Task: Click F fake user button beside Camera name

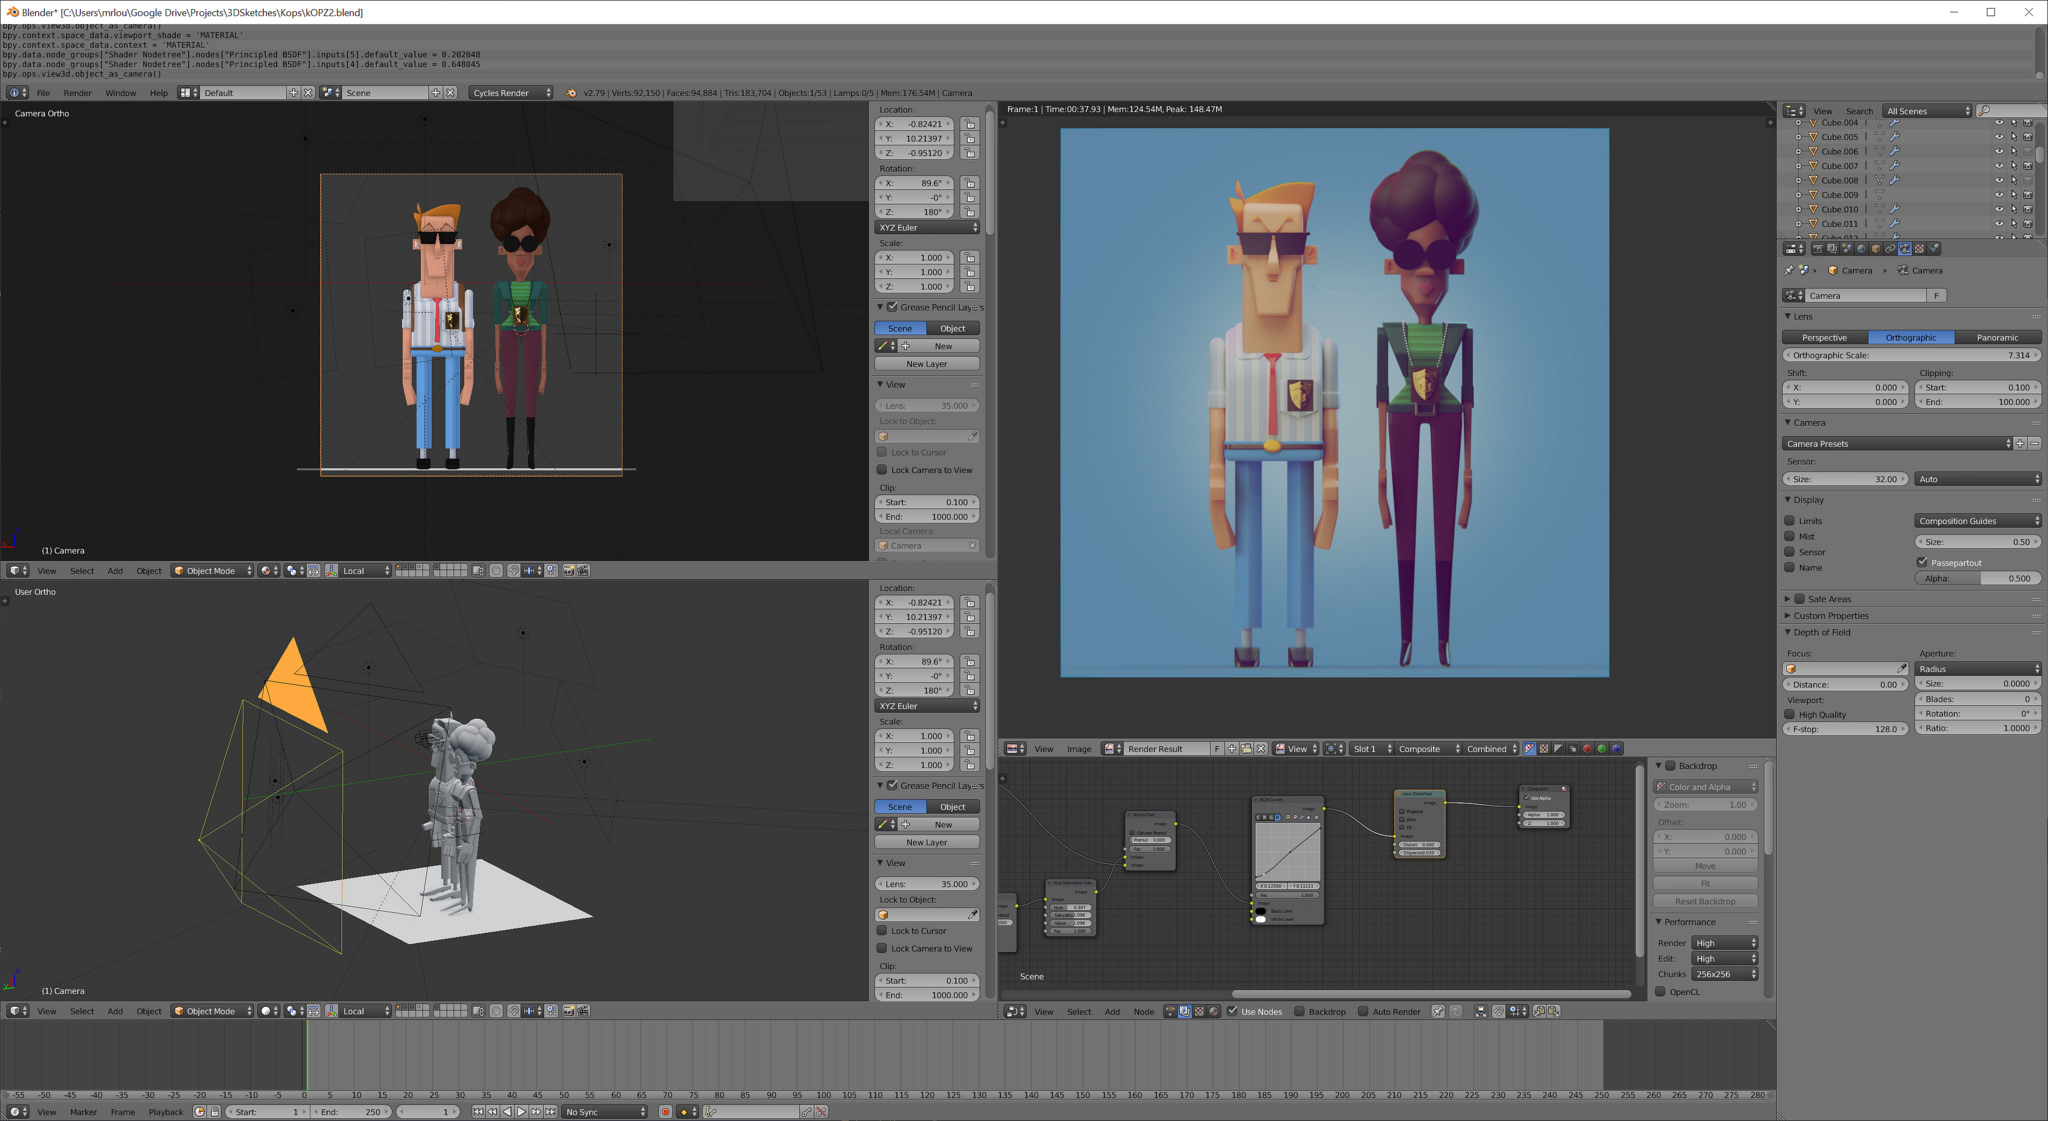Action: 1937,296
